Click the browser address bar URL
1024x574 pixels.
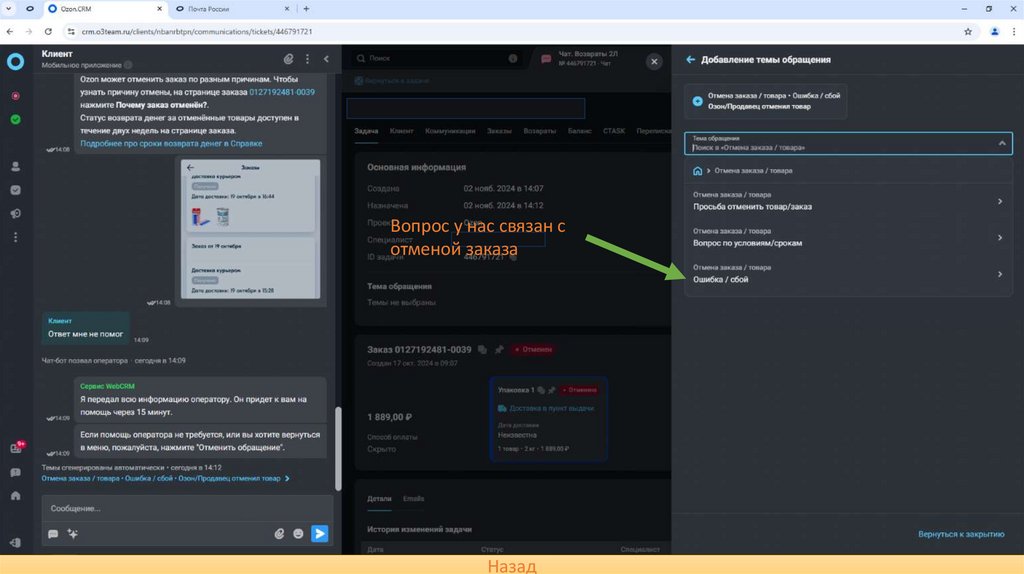tap(197, 31)
